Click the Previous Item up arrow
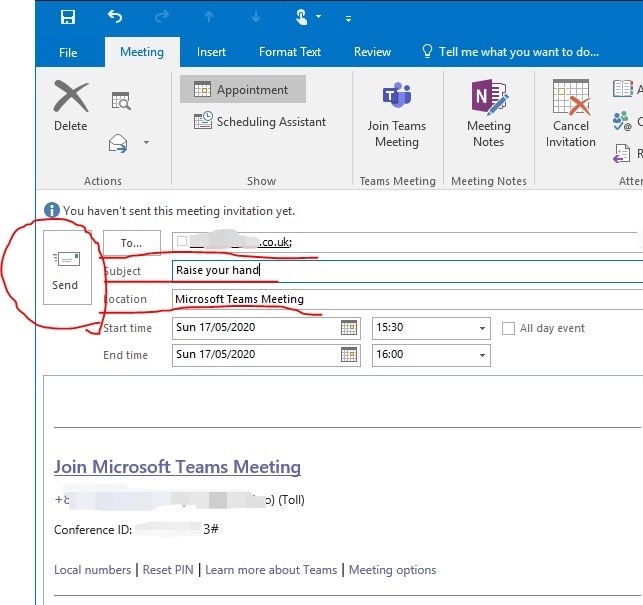The width and height of the screenshot is (643, 605). 209,17
